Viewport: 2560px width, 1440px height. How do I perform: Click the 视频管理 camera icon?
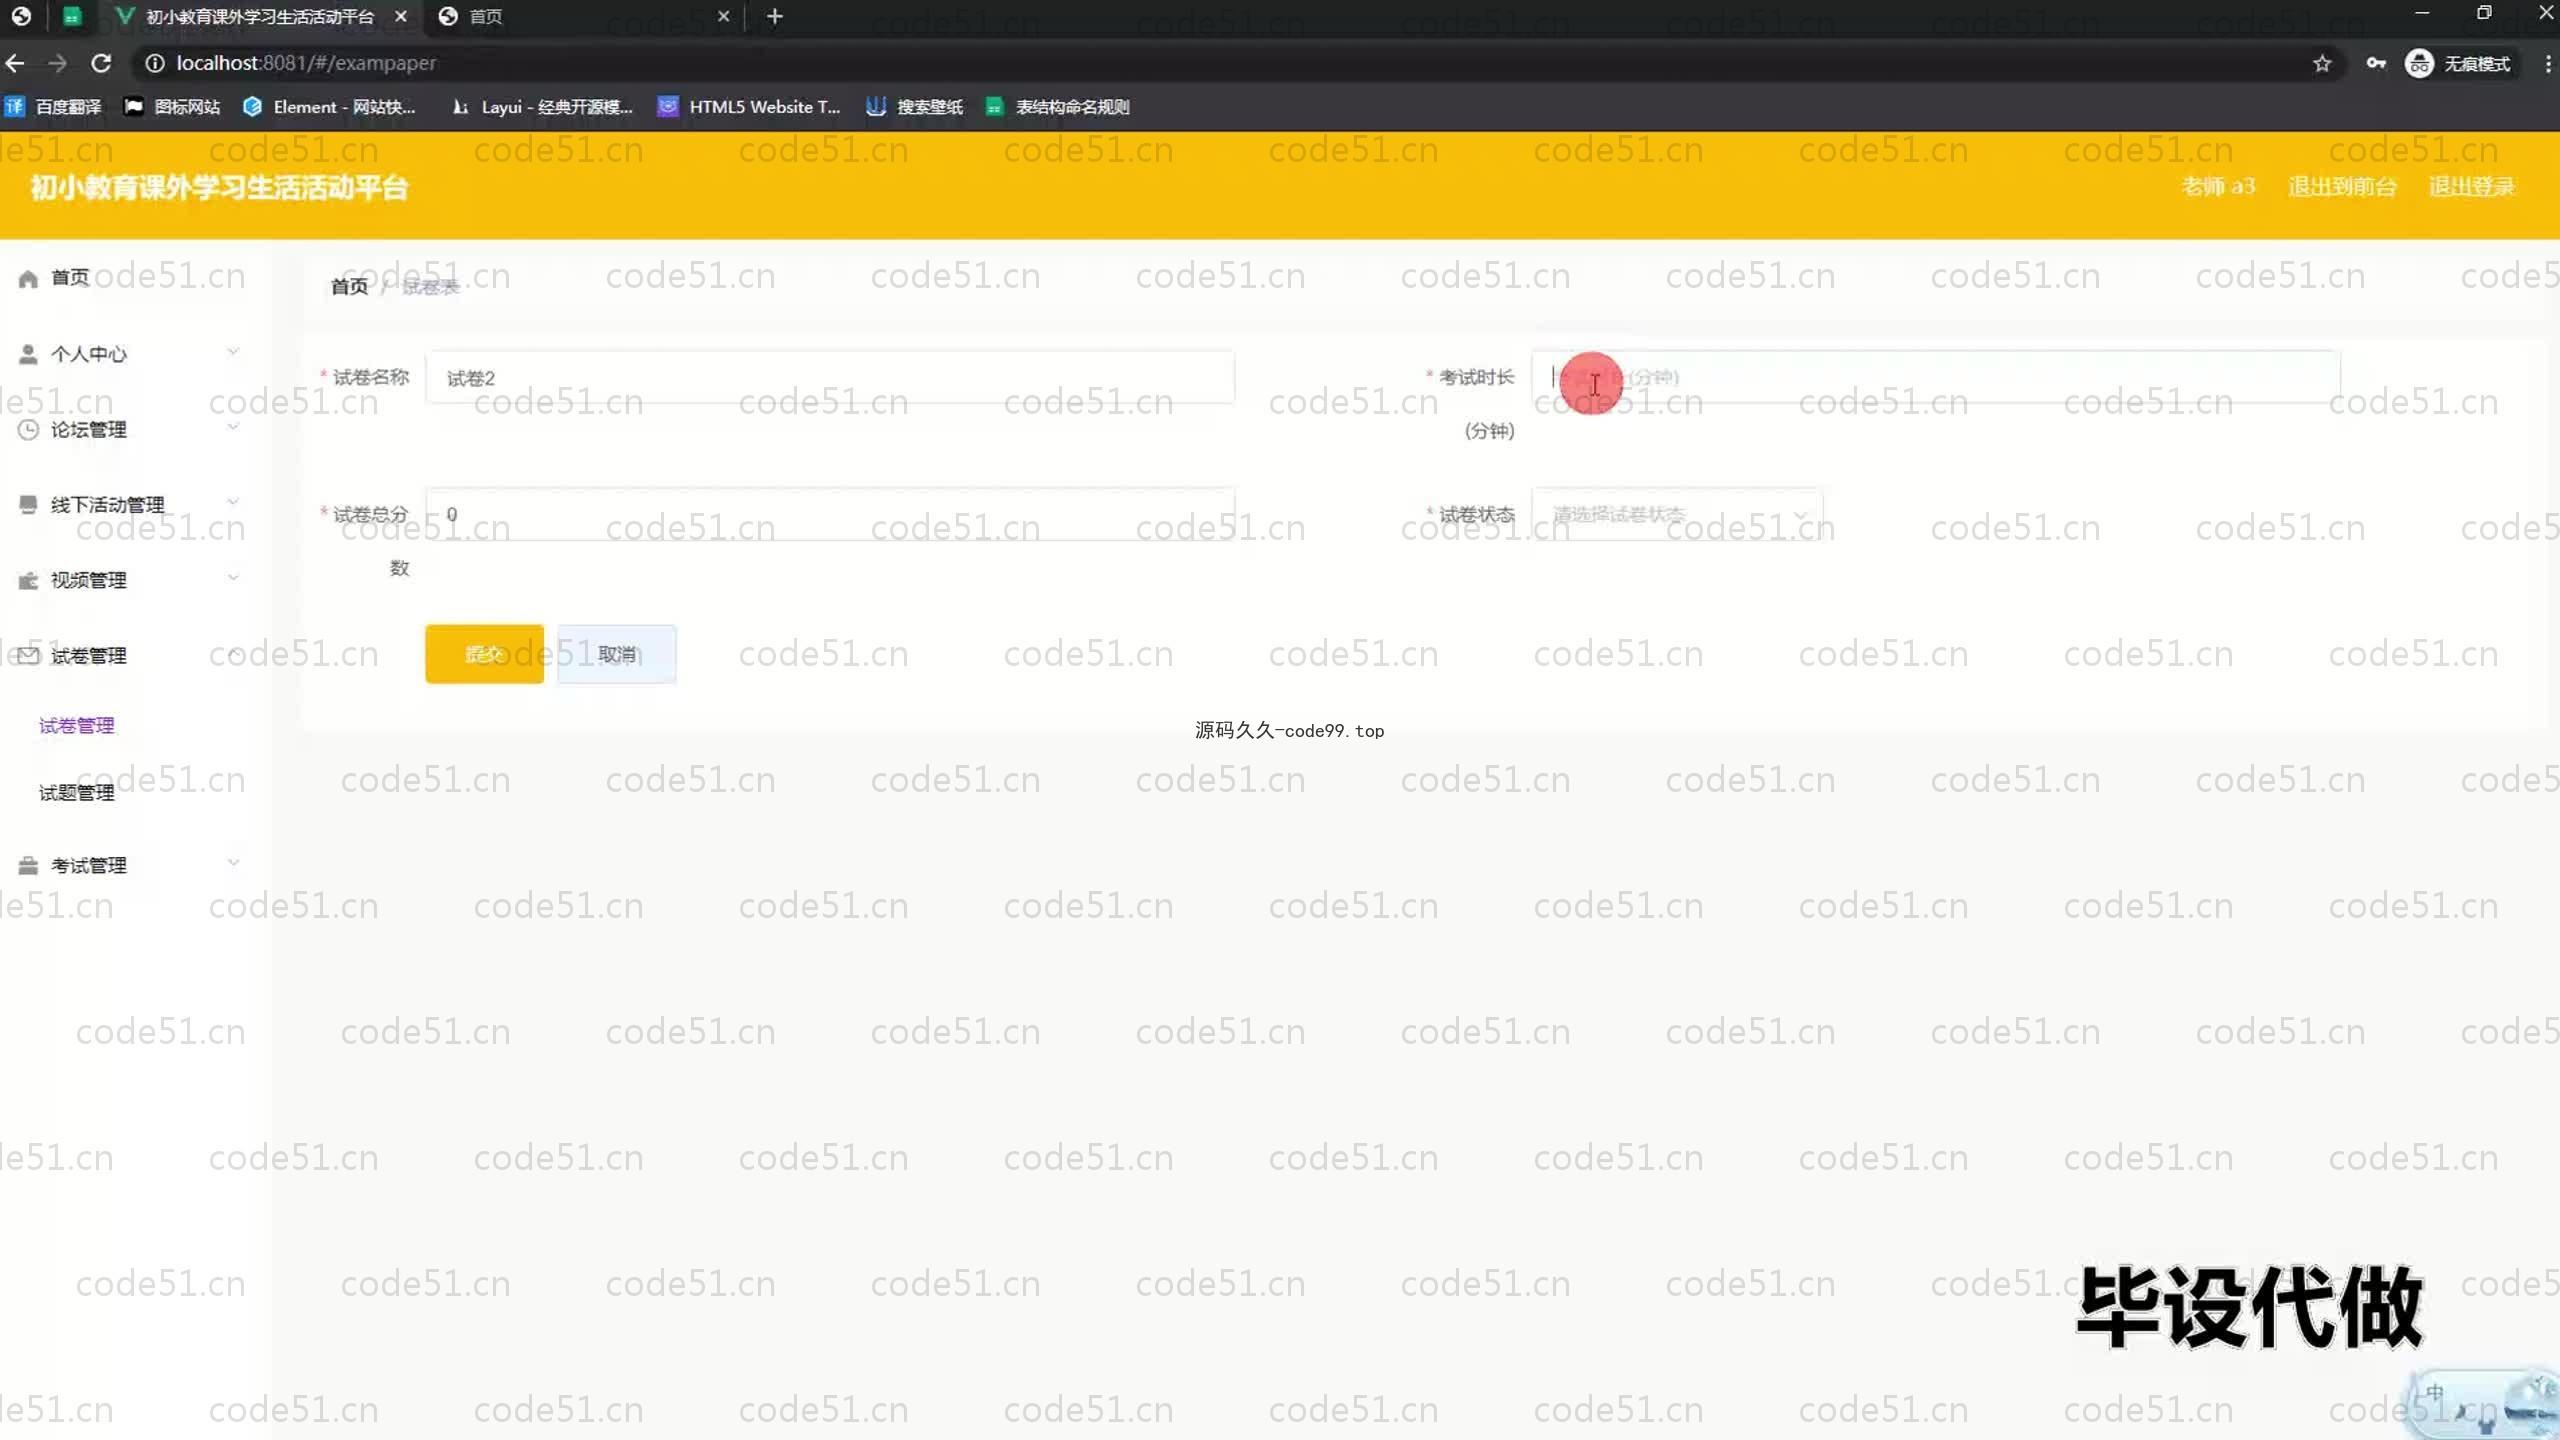pyautogui.click(x=28, y=580)
